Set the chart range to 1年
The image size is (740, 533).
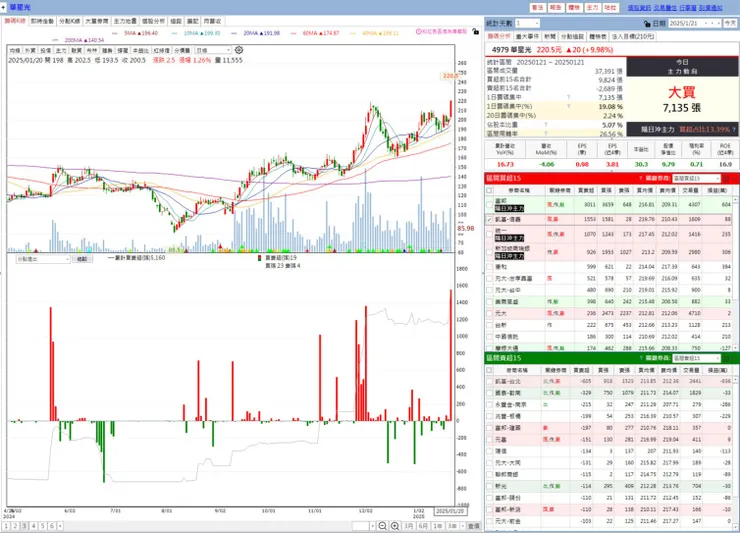pyautogui.click(x=437, y=526)
